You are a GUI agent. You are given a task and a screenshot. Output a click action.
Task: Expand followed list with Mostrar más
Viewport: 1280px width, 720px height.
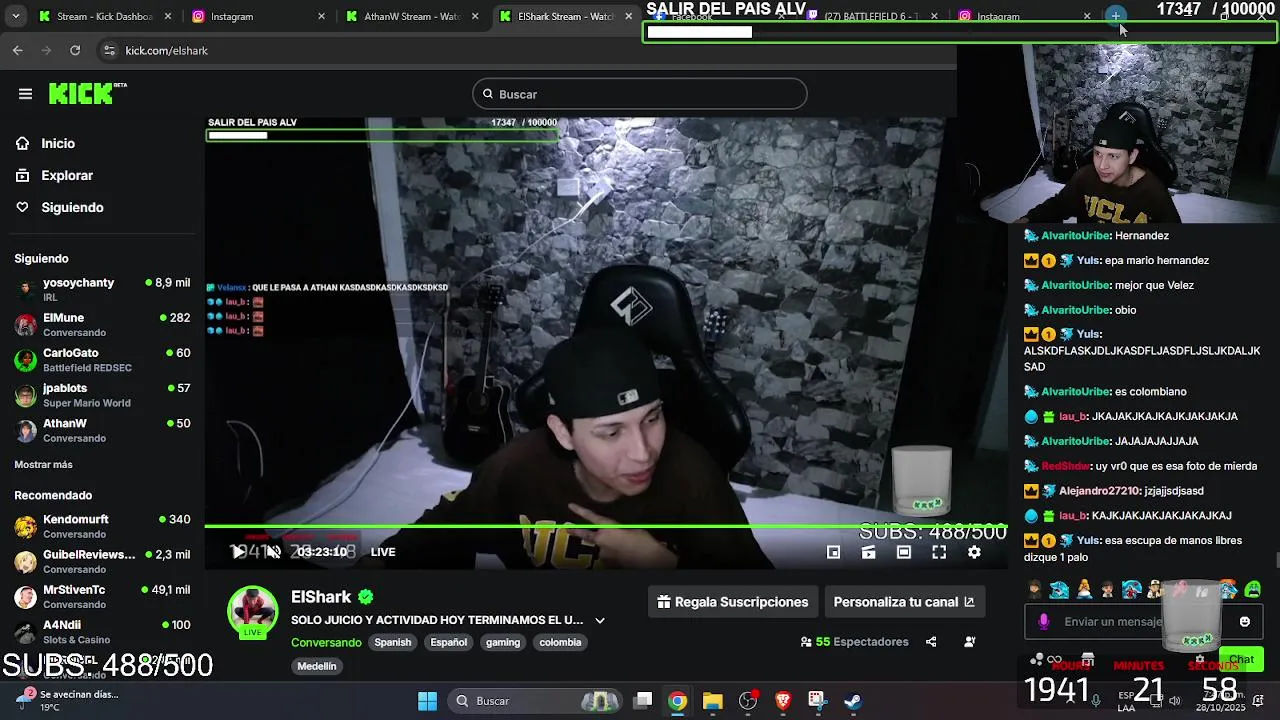click(43, 465)
